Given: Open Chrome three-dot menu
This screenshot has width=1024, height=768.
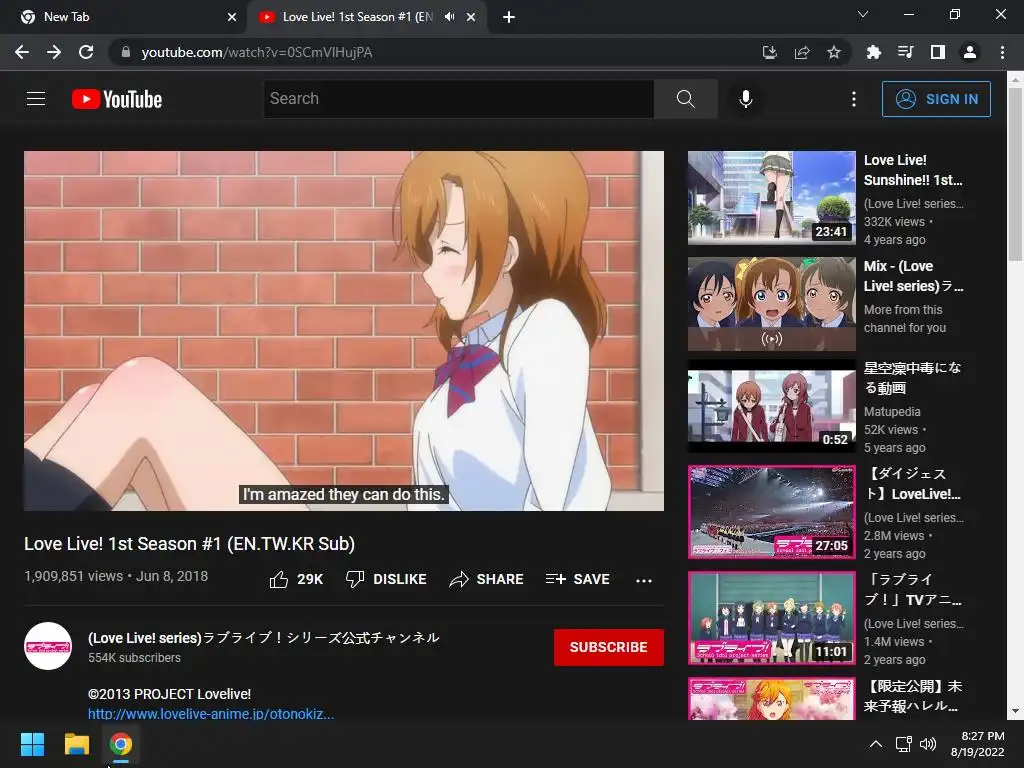Looking at the screenshot, I should 1002,52.
